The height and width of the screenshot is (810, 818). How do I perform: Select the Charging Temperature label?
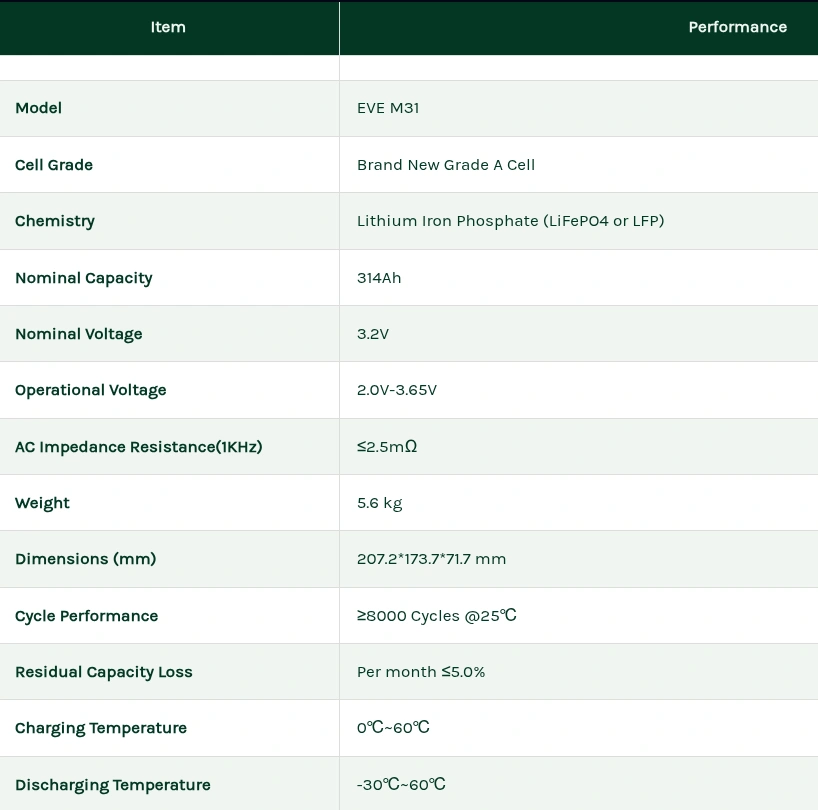(101, 728)
